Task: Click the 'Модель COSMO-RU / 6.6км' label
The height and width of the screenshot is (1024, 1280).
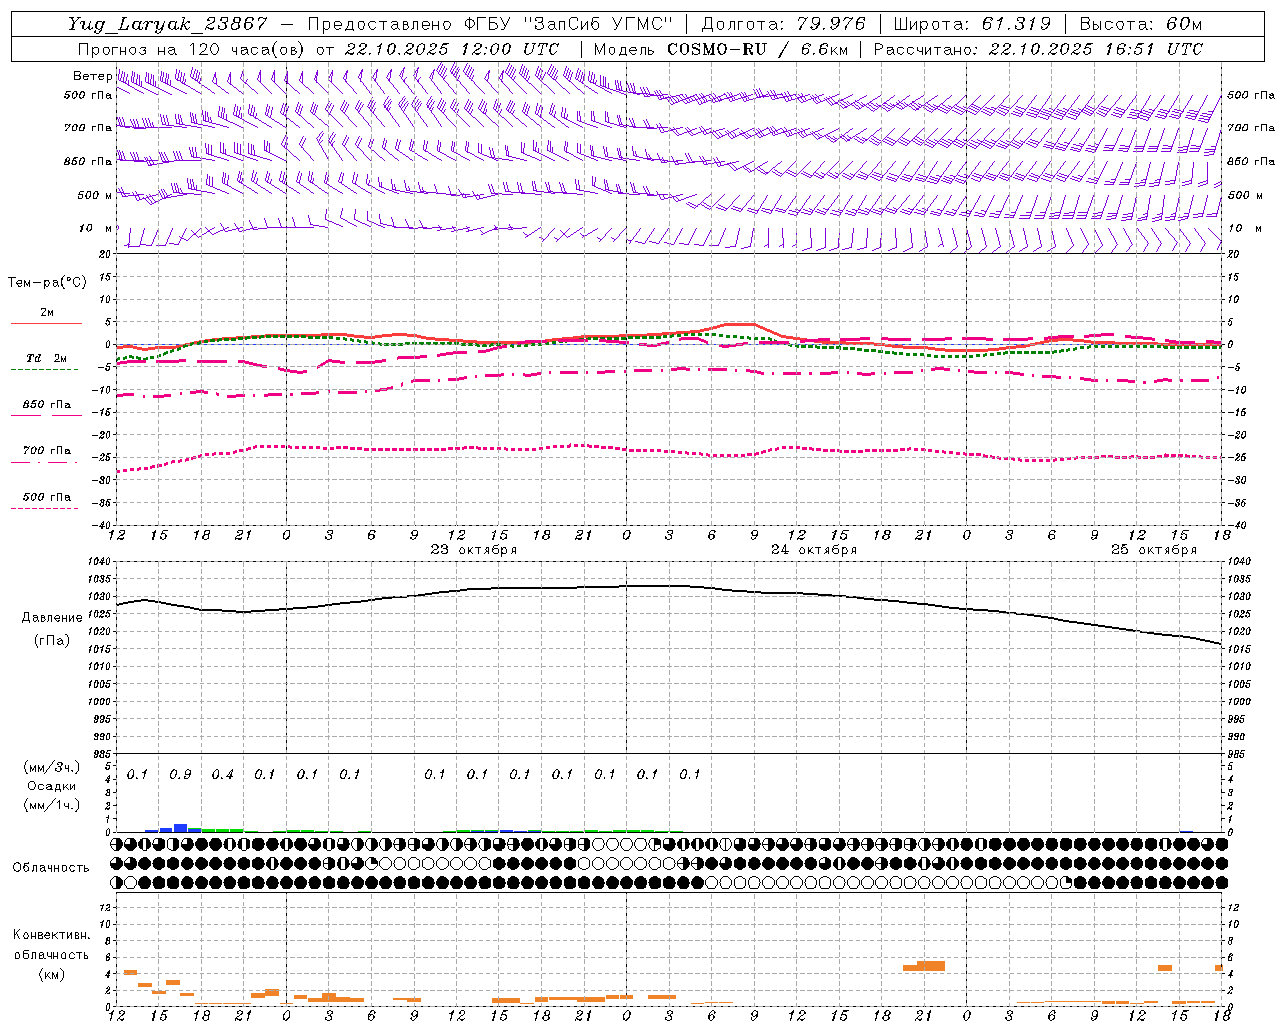Action: 721,49
